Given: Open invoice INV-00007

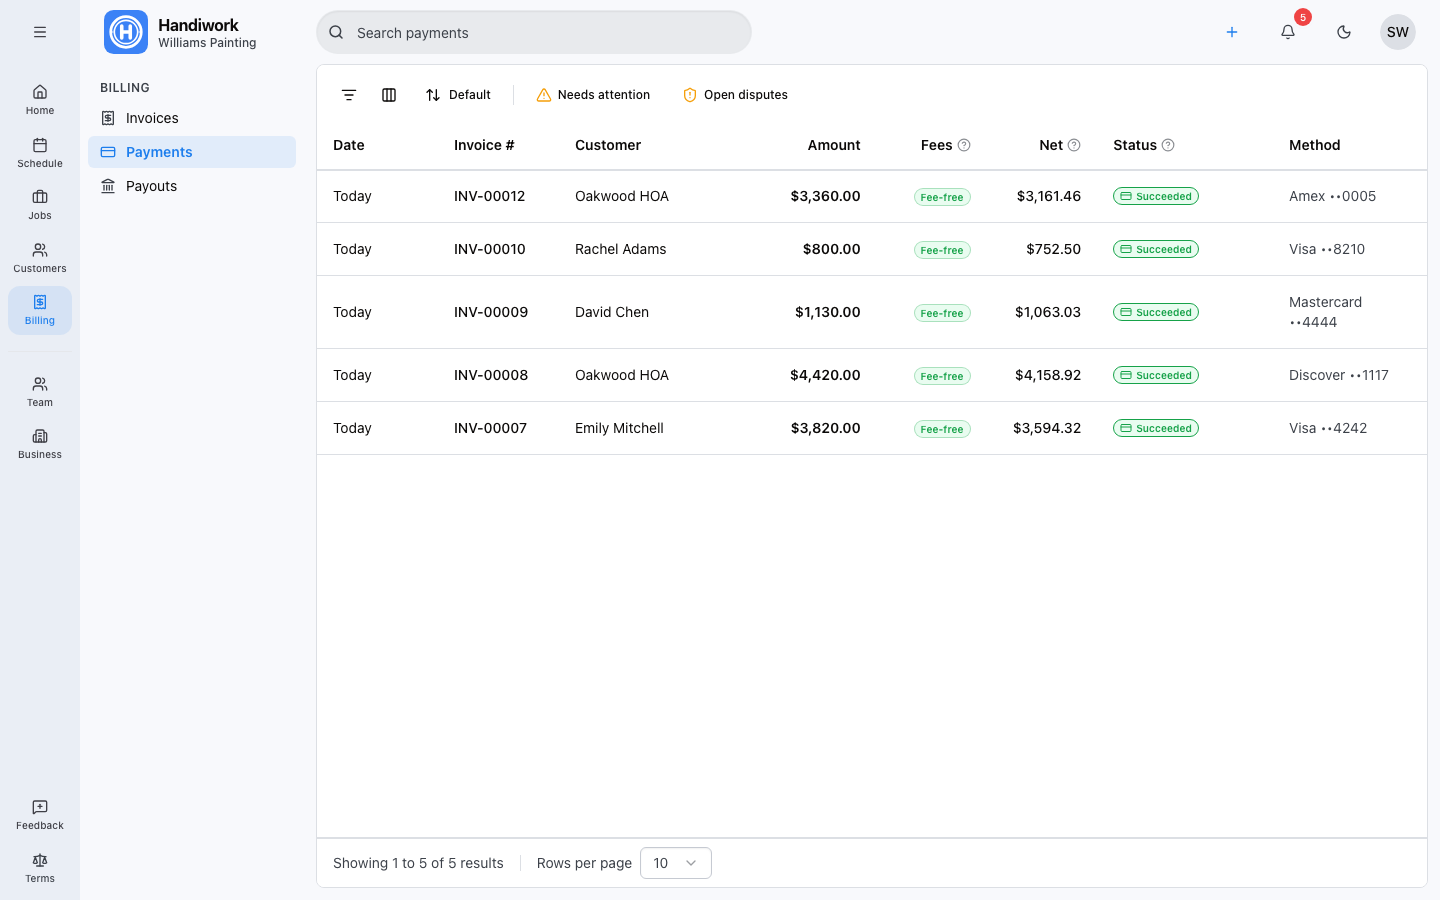Looking at the screenshot, I should (x=490, y=428).
